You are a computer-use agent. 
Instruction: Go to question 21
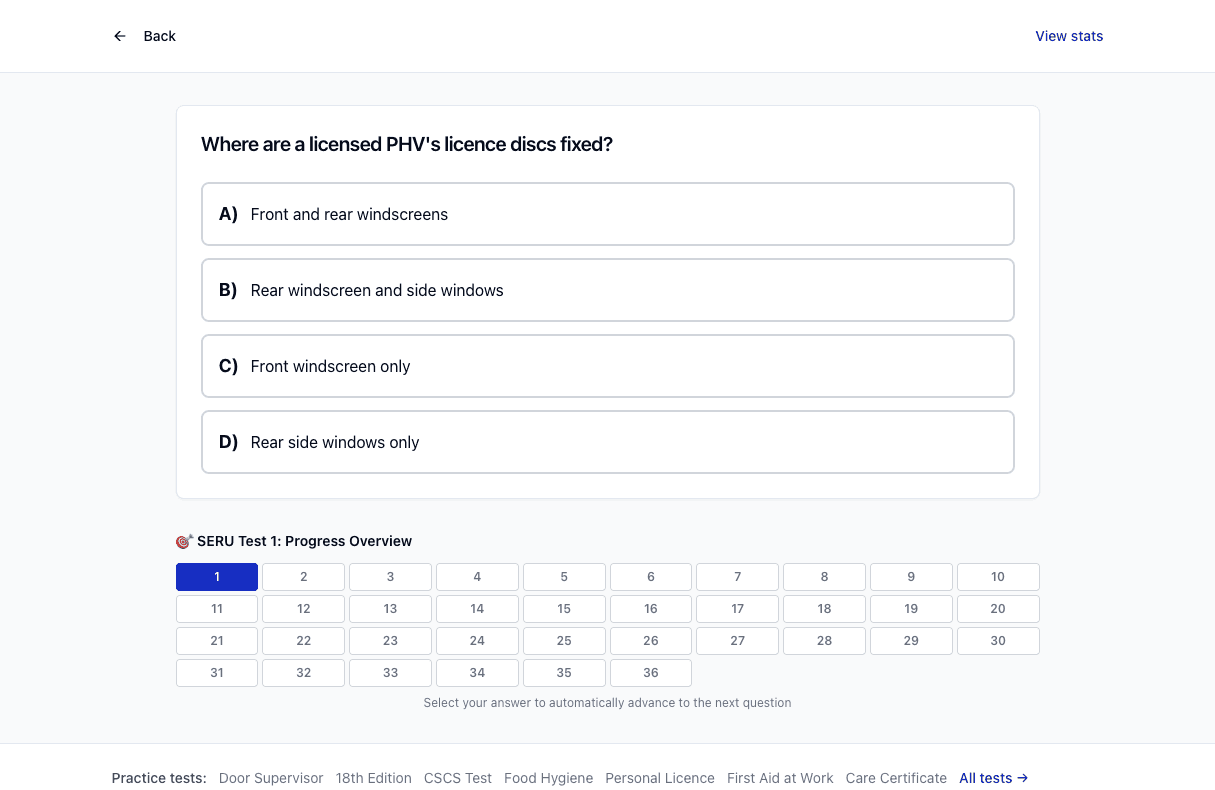point(217,641)
